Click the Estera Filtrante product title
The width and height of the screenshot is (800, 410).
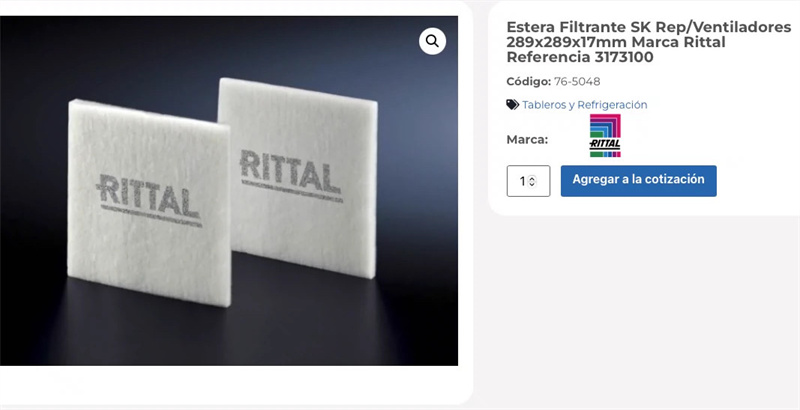click(648, 42)
